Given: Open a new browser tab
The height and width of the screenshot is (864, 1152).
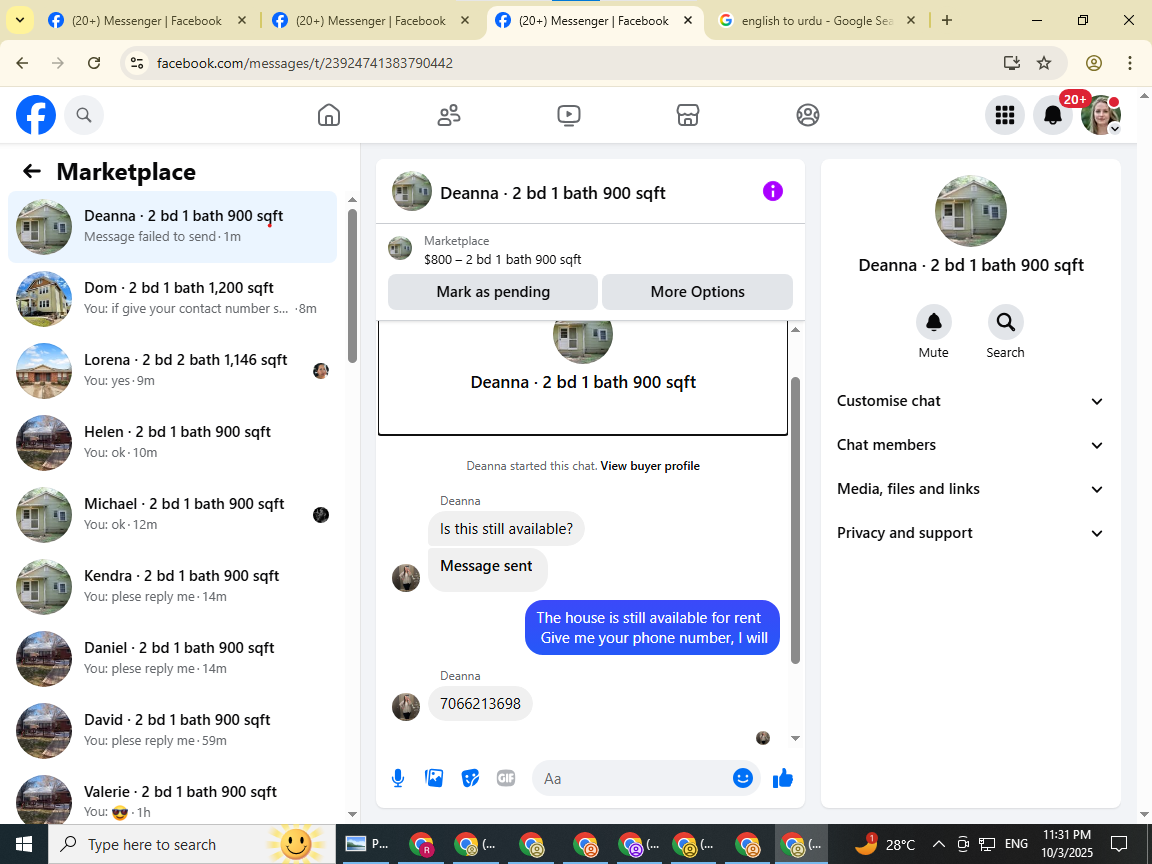Looking at the screenshot, I should pos(947,21).
